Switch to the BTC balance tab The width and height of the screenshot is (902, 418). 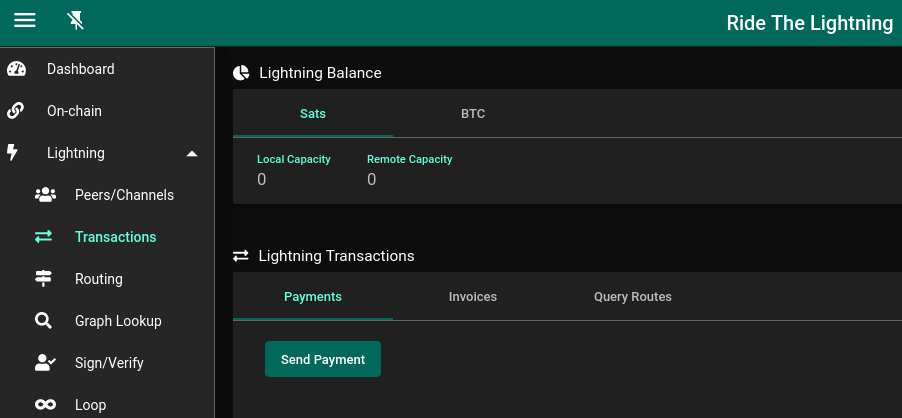[x=473, y=114]
